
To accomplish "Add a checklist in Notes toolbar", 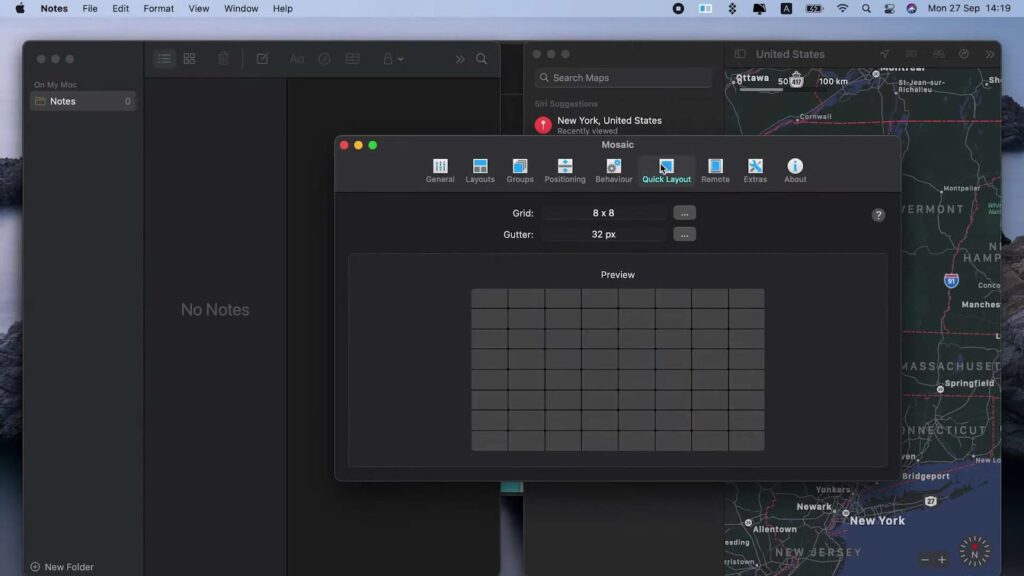I will [325, 59].
